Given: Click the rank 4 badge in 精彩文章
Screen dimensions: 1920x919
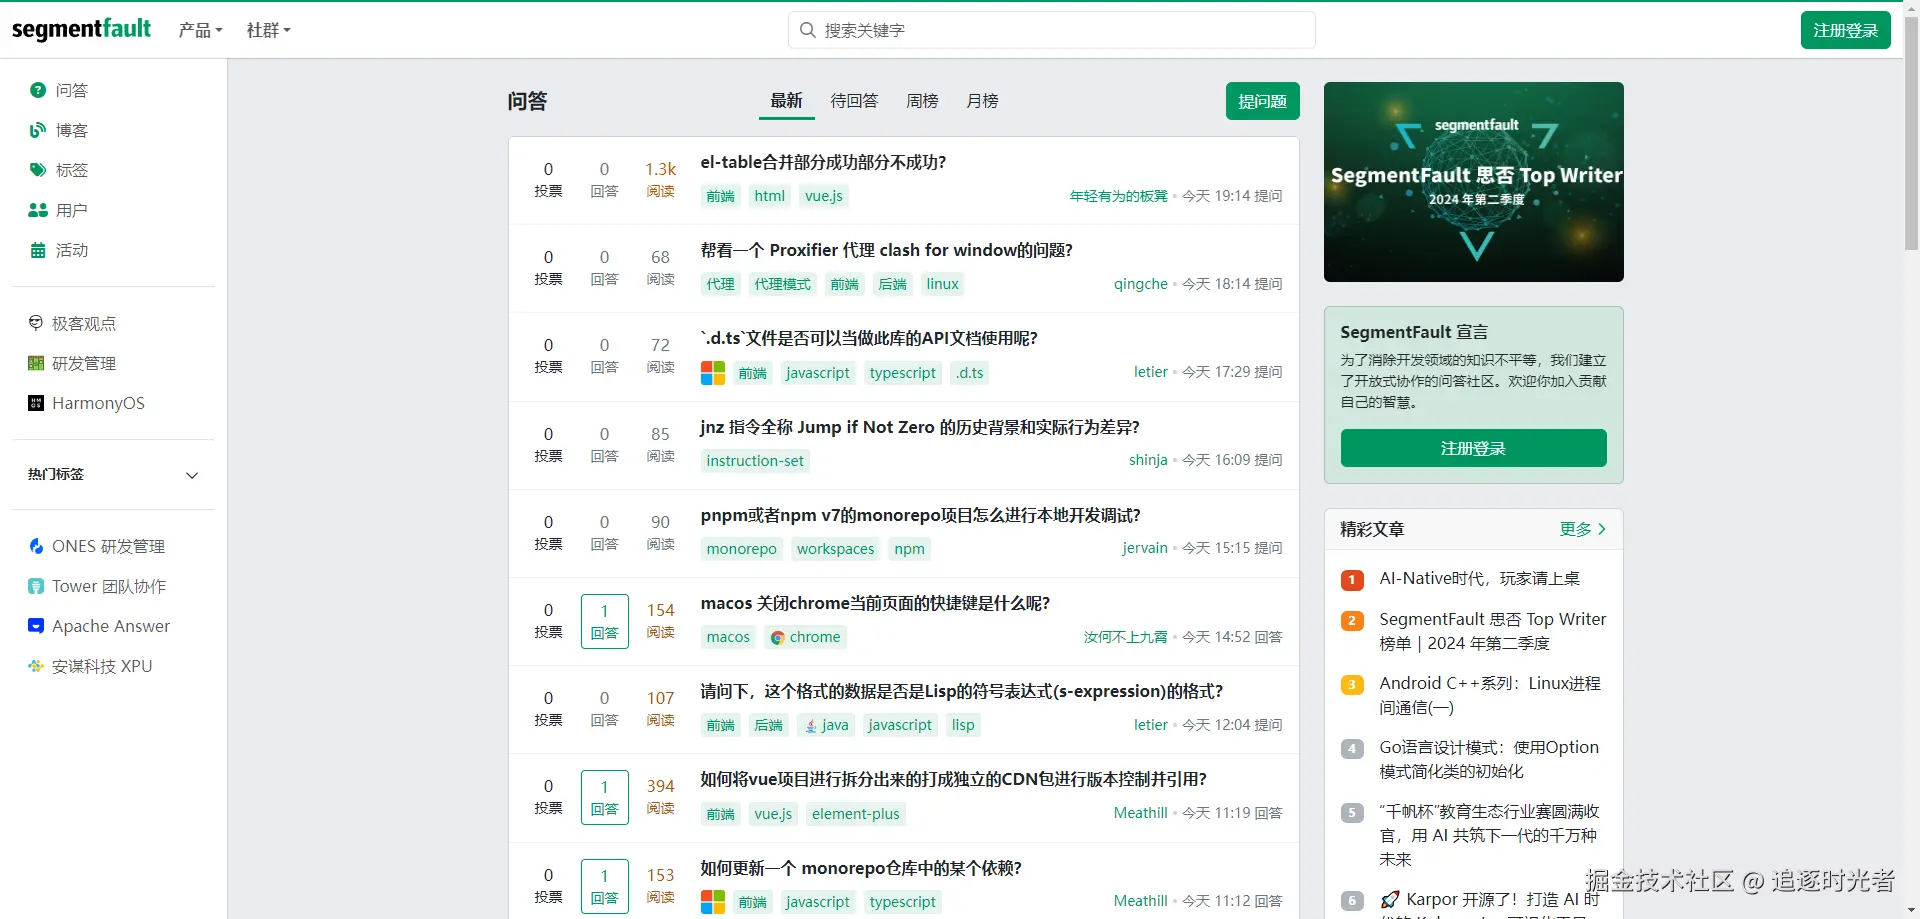Looking at the screenshot, I should click(x=1352, y=749).
